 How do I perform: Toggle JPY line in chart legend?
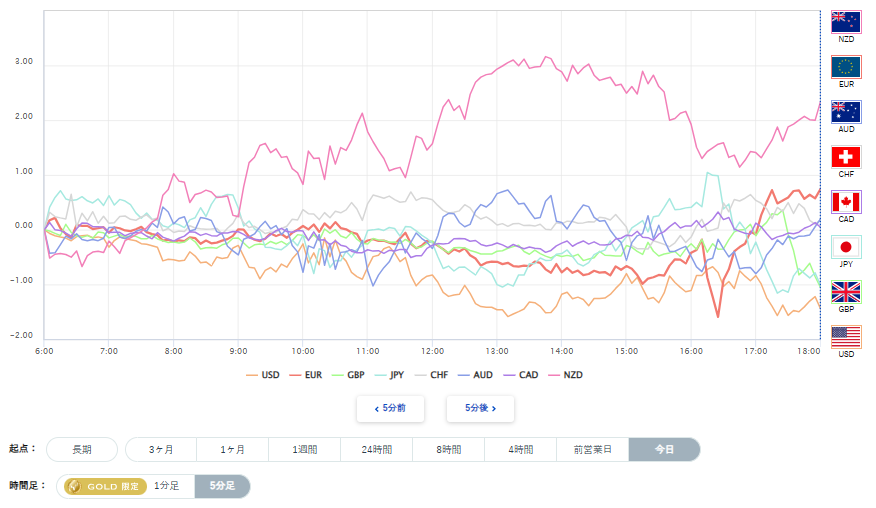(x=389, y=375)
